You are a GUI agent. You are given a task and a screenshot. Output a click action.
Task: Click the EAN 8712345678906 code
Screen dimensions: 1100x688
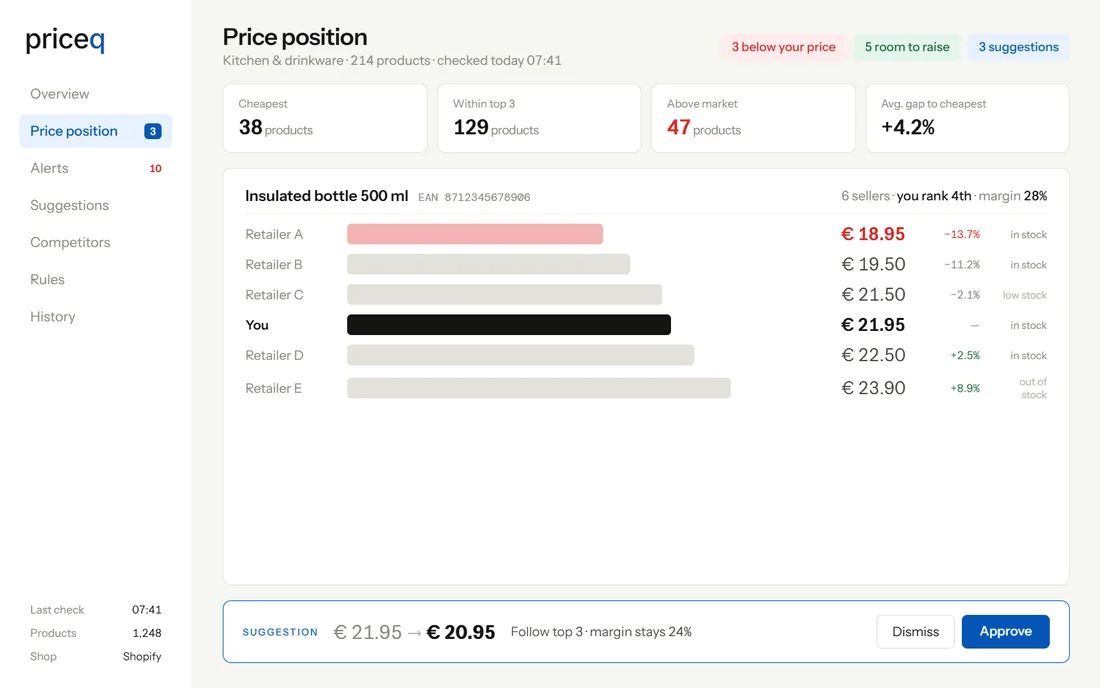(x=474, y=198)
